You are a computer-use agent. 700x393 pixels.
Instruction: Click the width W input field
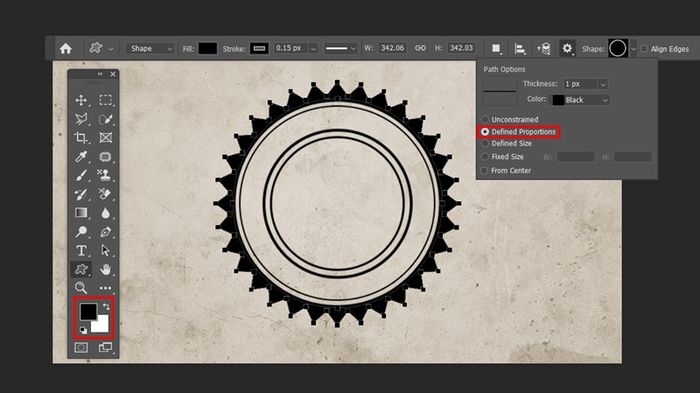[392, 48]
